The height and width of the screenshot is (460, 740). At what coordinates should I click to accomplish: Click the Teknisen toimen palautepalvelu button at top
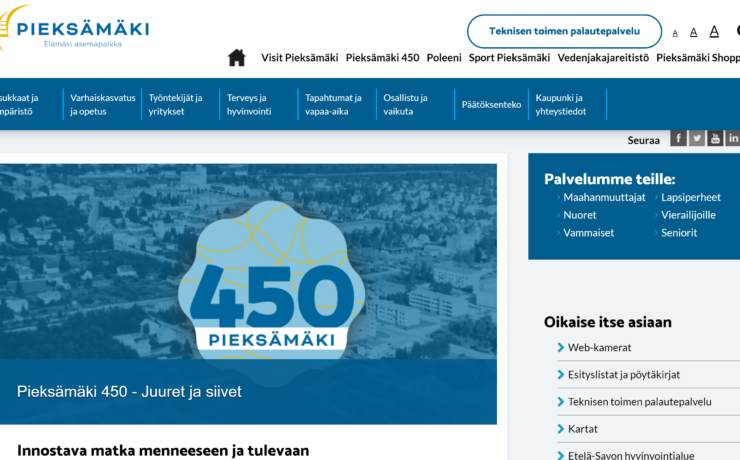coord(564,31)
